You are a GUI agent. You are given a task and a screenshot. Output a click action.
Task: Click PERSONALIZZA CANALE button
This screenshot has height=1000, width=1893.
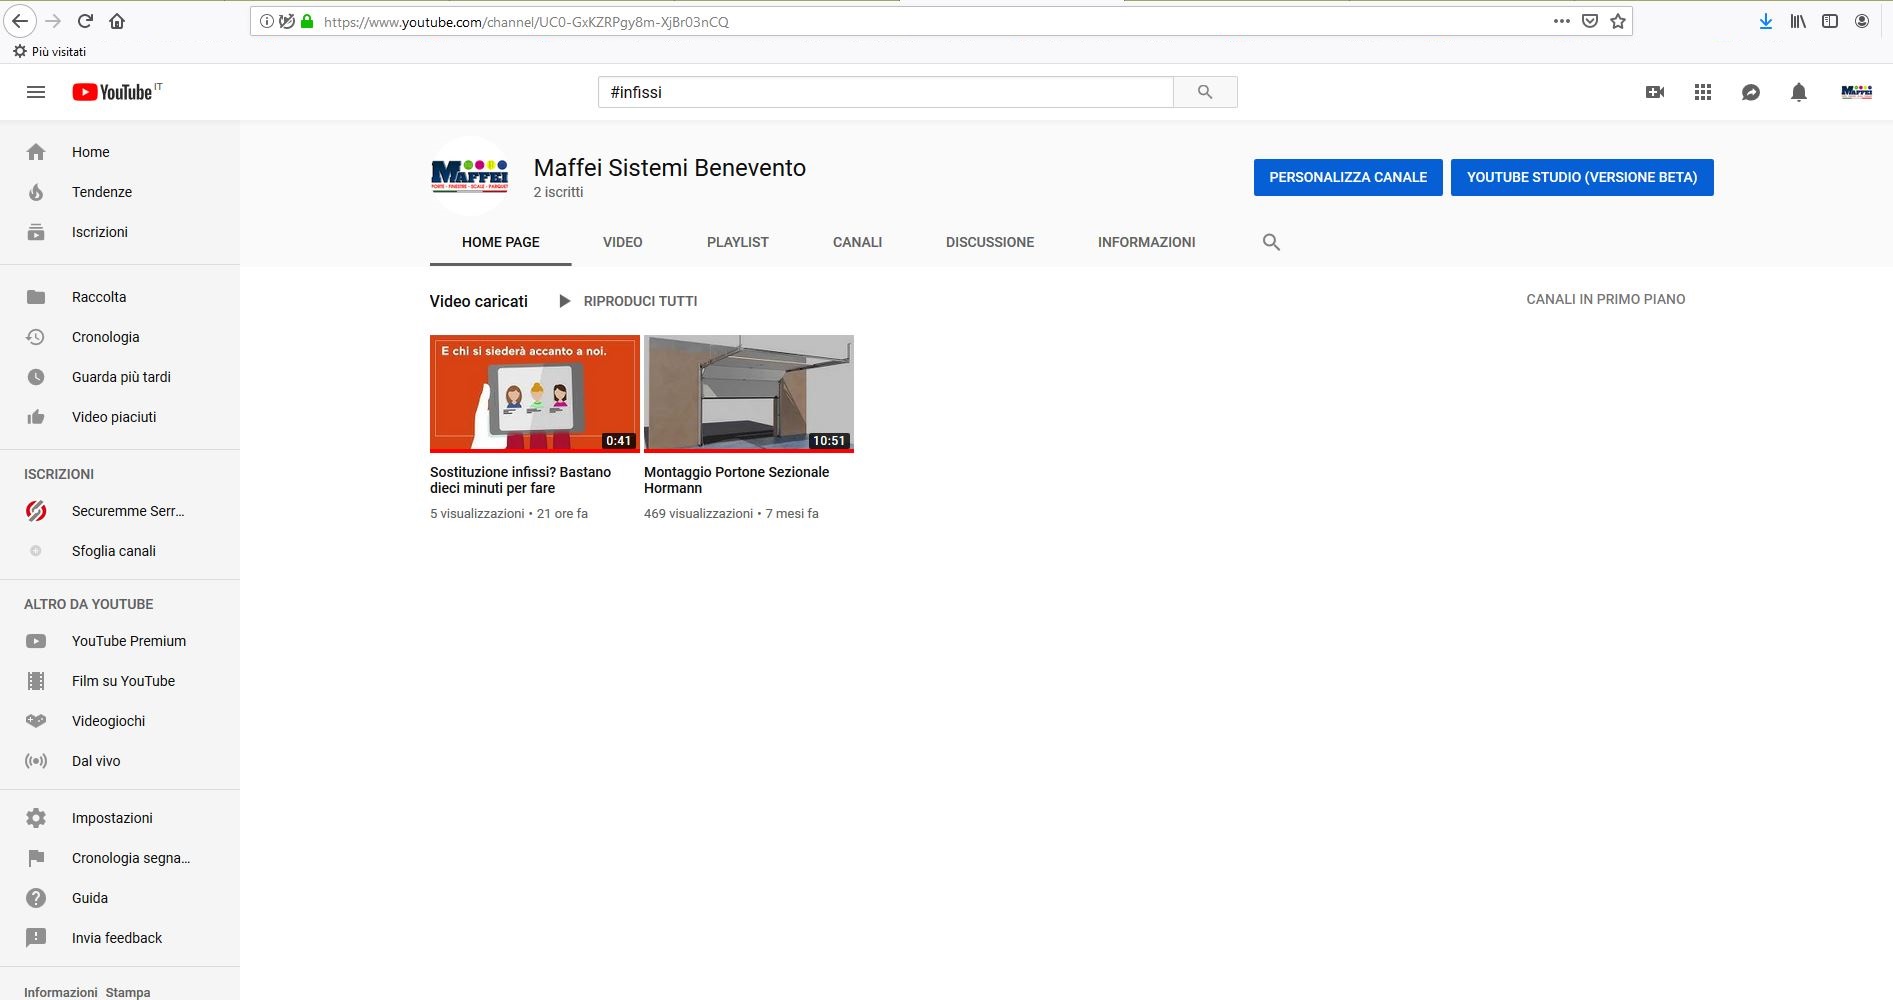[x=1348, y=177]
